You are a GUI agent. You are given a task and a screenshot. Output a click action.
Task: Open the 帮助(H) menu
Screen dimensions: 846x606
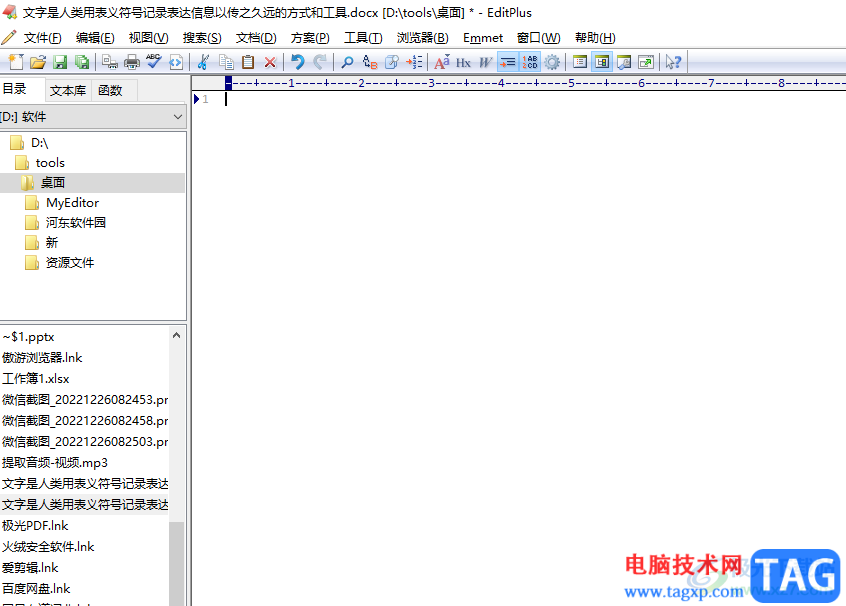pos(595,38)
